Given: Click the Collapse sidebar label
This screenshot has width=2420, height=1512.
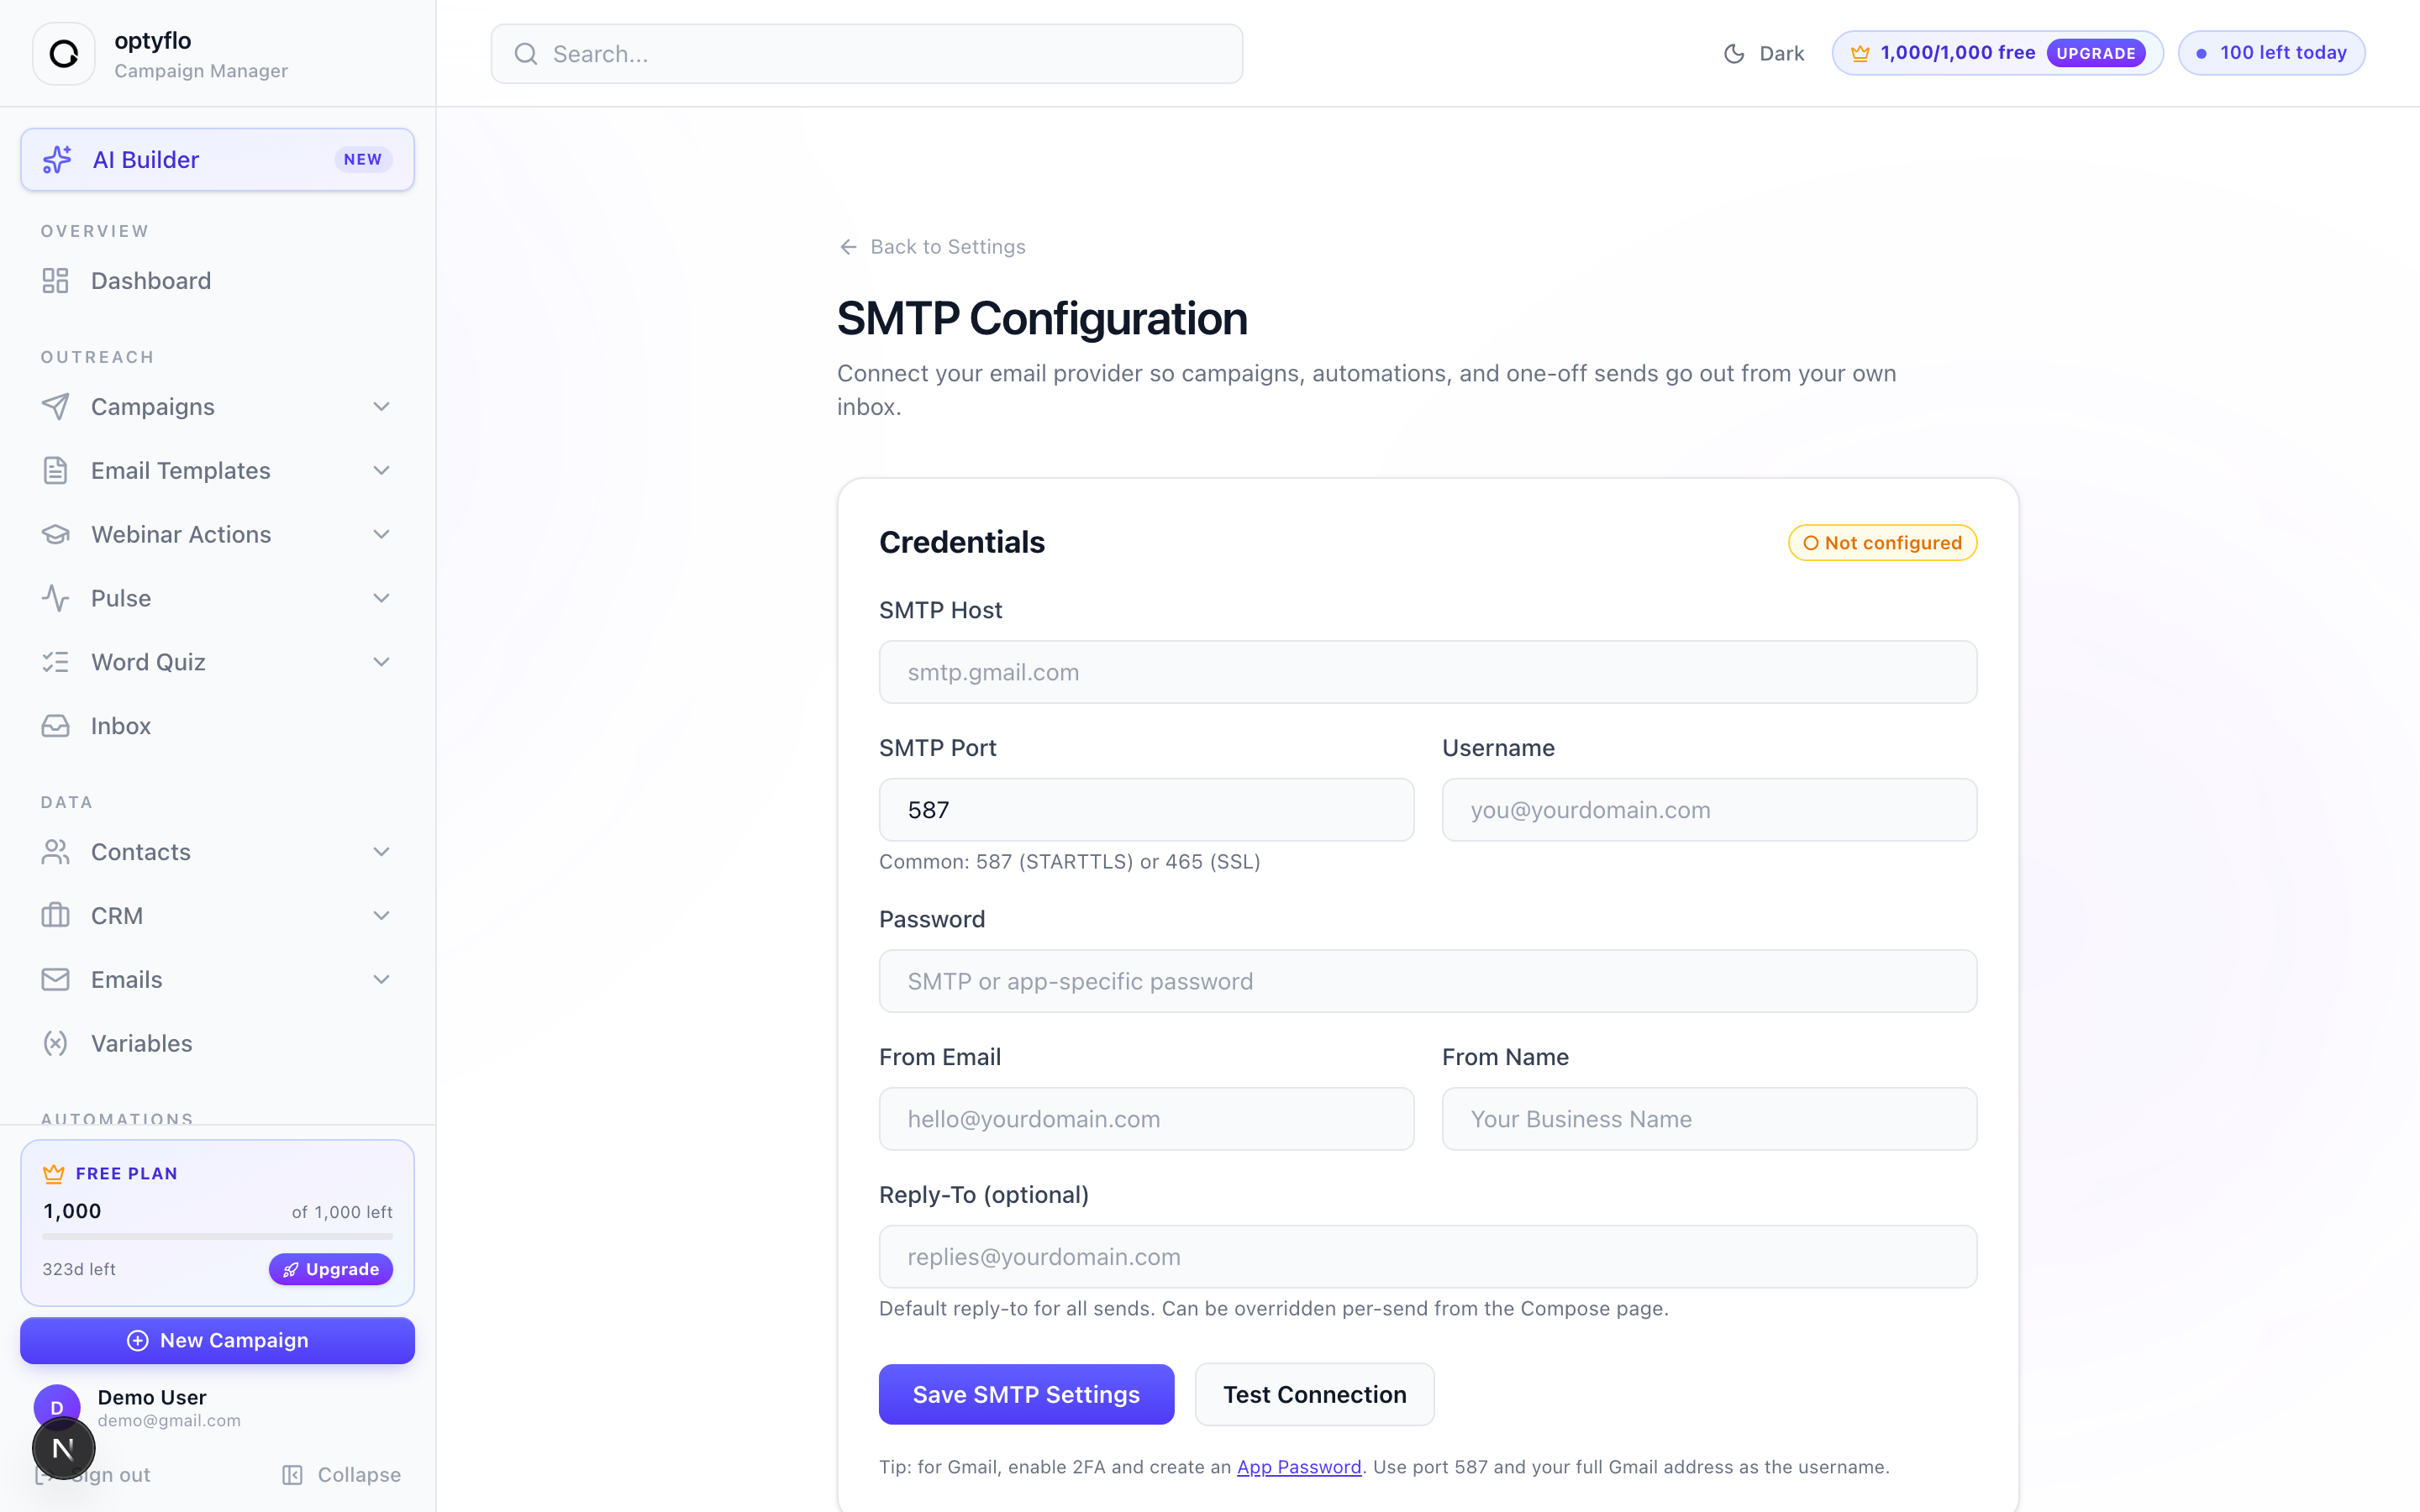Looking at the screenshot, I should coord(359,1475).
